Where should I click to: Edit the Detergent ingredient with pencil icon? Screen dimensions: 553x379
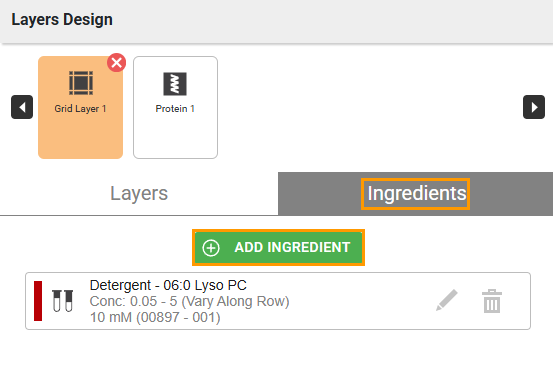click(446, 300)
